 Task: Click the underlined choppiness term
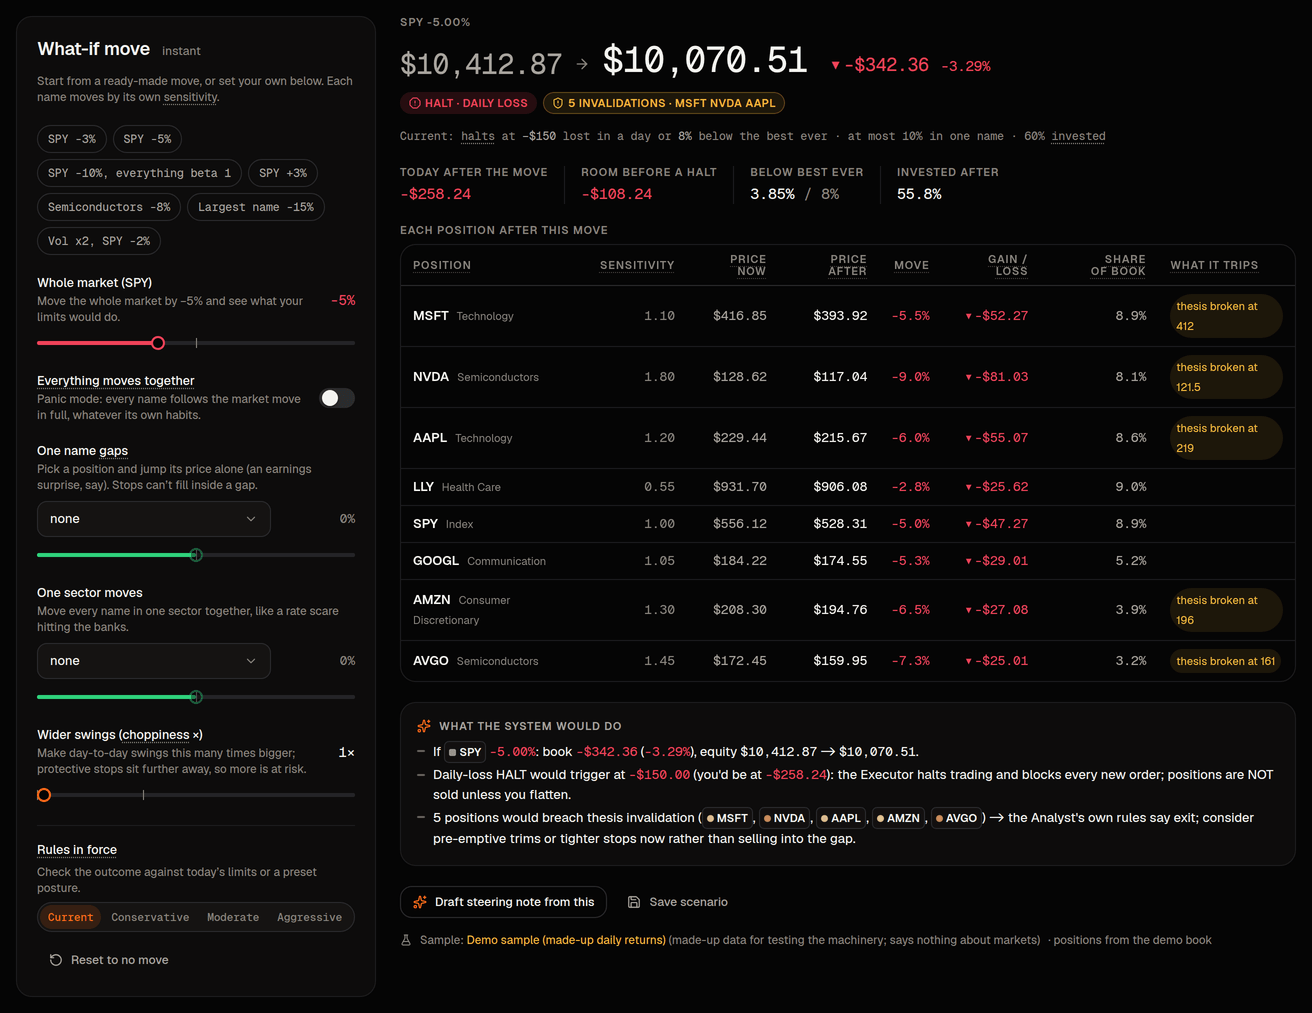click(x=155, y=735)
